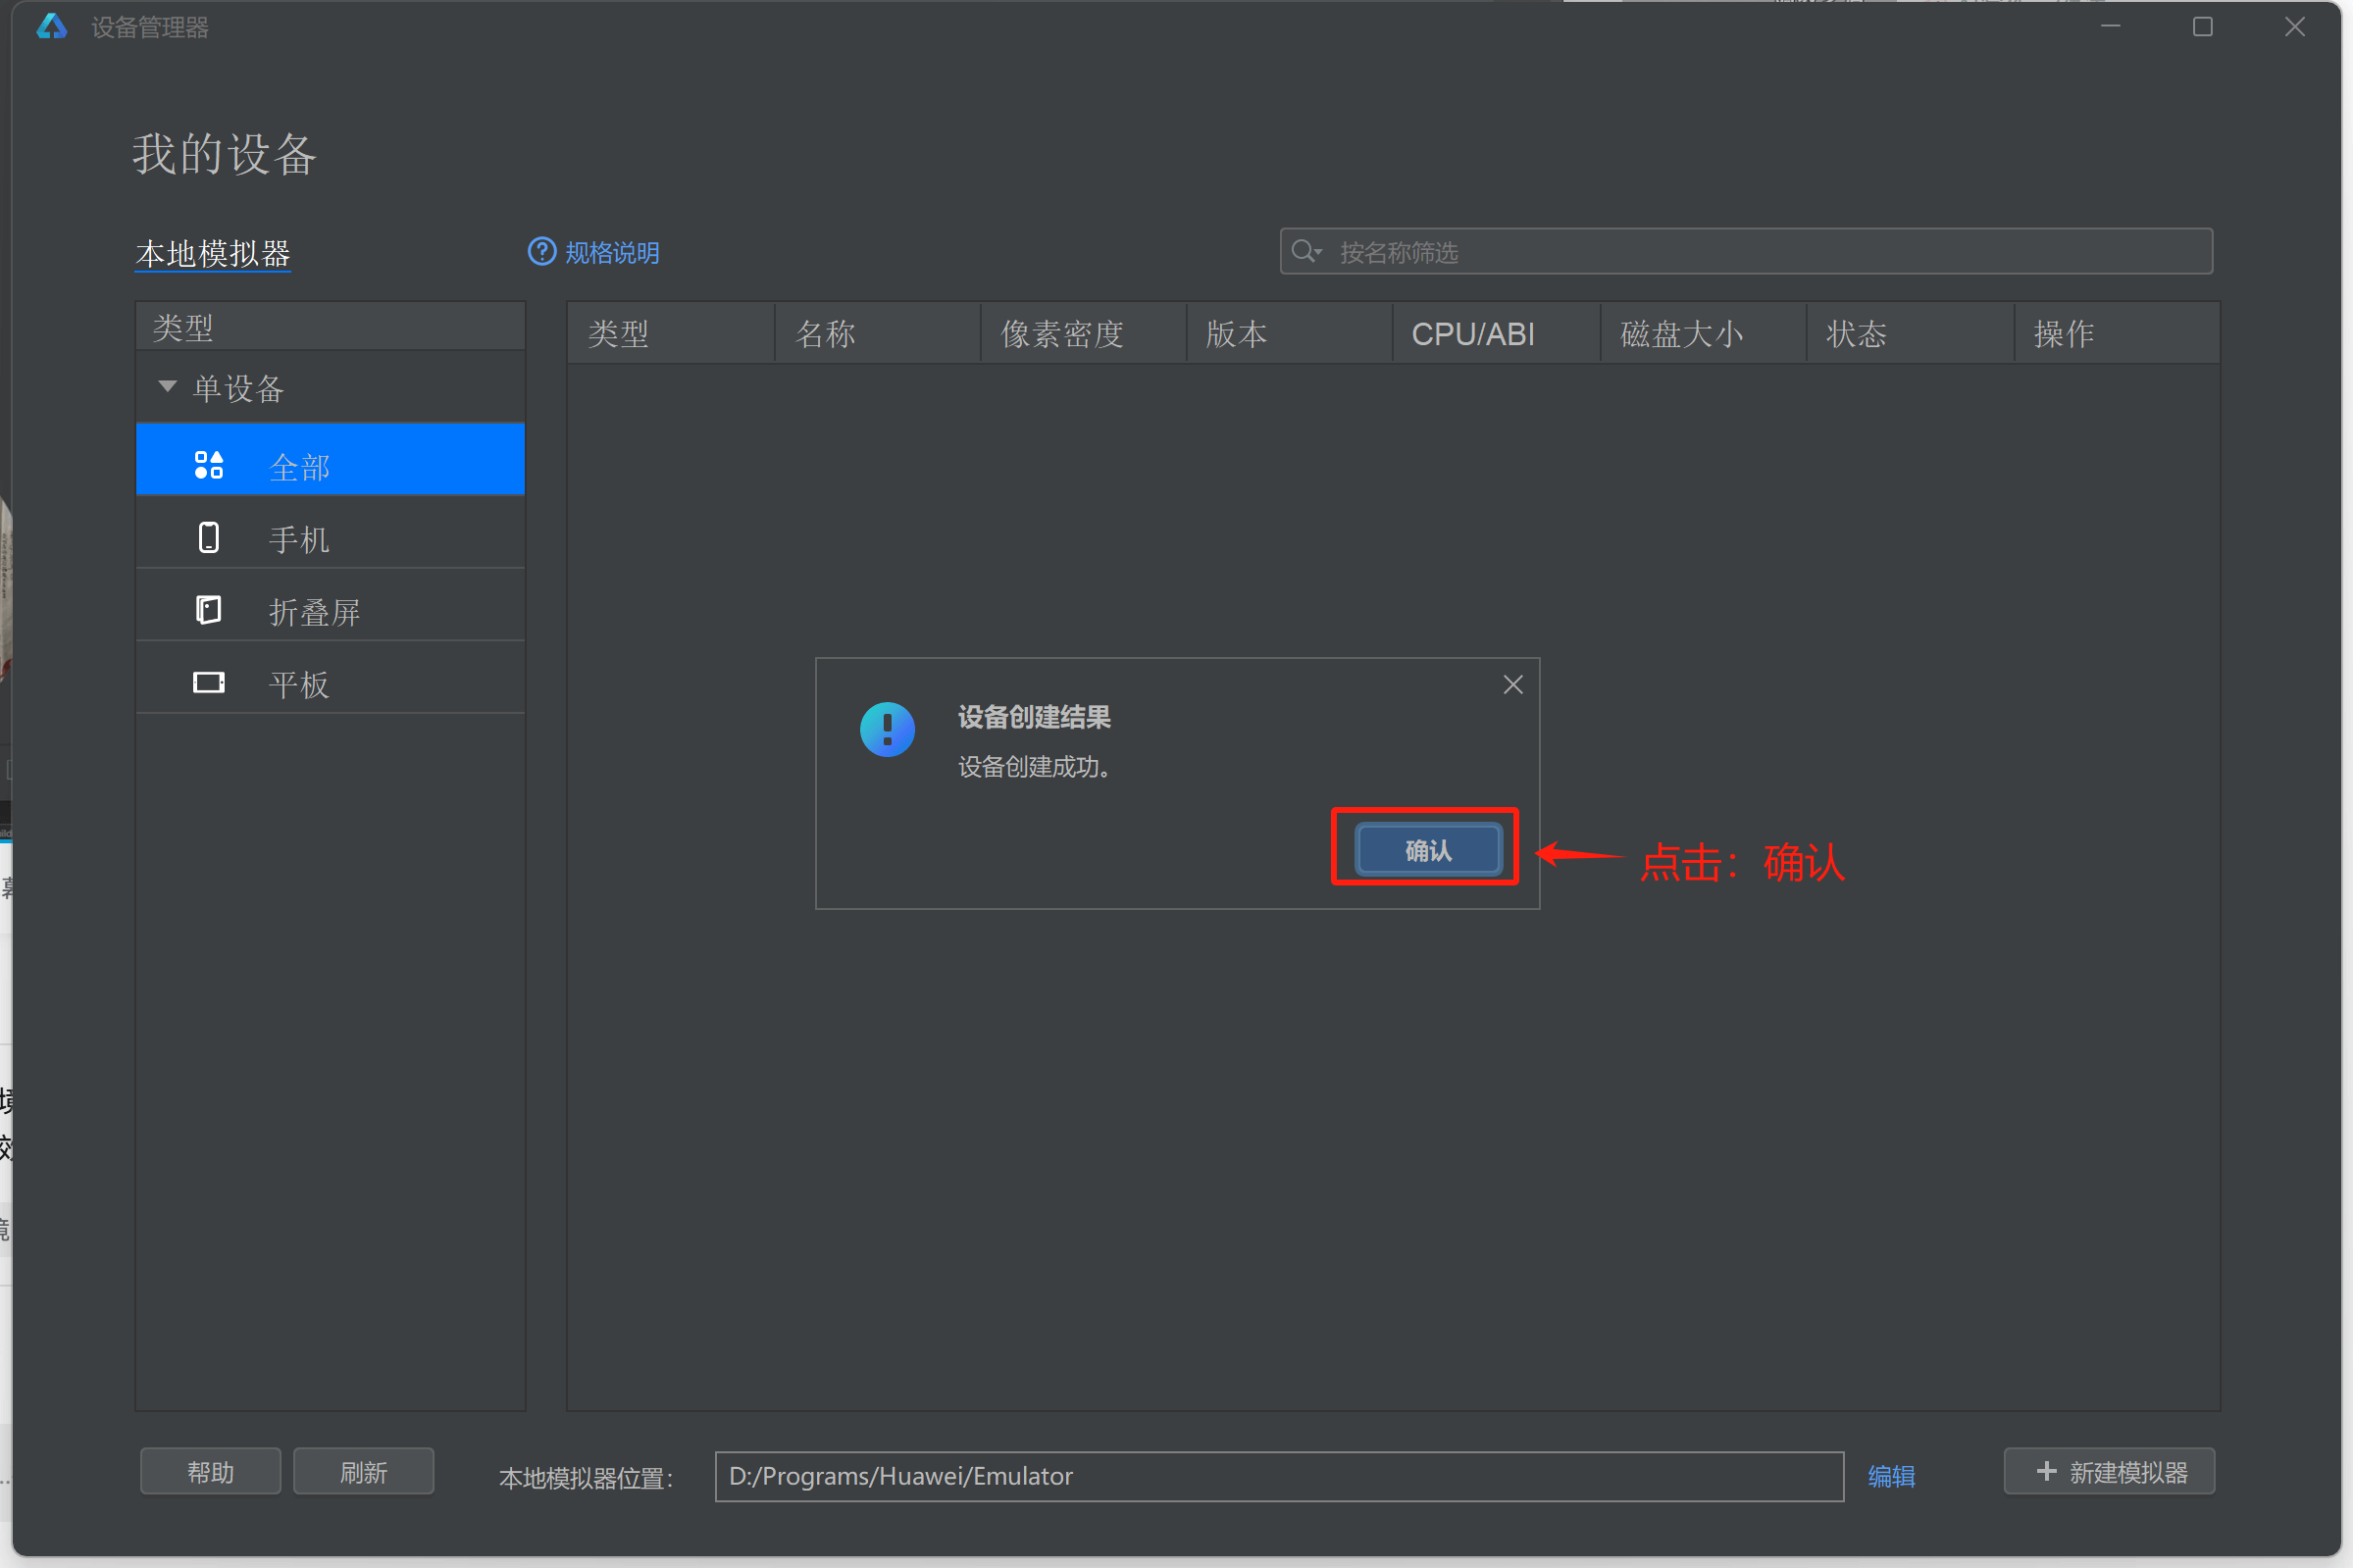Click the emulator location path field
This screenshot has width=2353, height=1568.
point(1278,1476)
